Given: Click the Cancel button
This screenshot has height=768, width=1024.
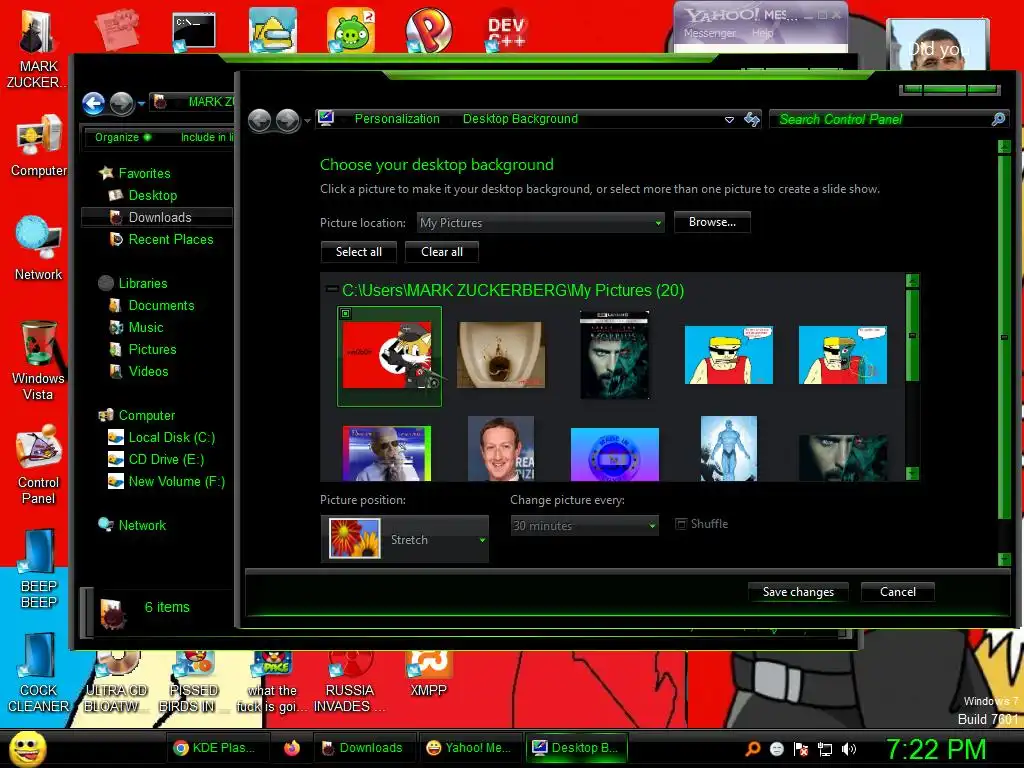Looking at the screenshot, I should 897,592.
